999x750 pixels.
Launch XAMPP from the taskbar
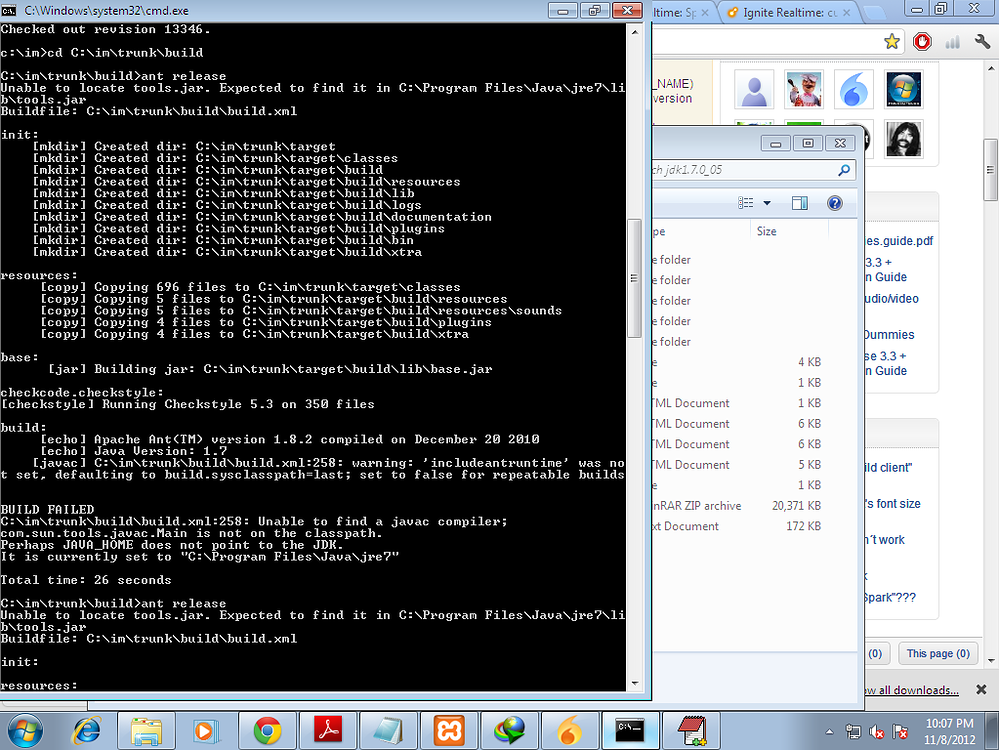[x=449, y=730]
